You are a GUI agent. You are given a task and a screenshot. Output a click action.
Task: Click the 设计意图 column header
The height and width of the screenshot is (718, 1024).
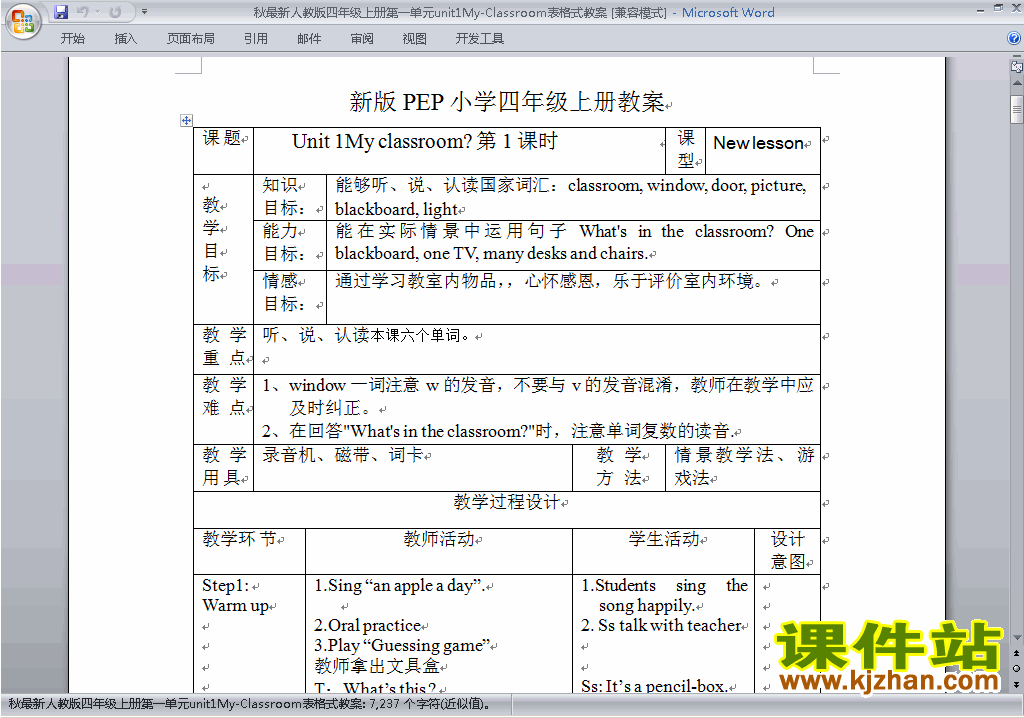point(788,550)
